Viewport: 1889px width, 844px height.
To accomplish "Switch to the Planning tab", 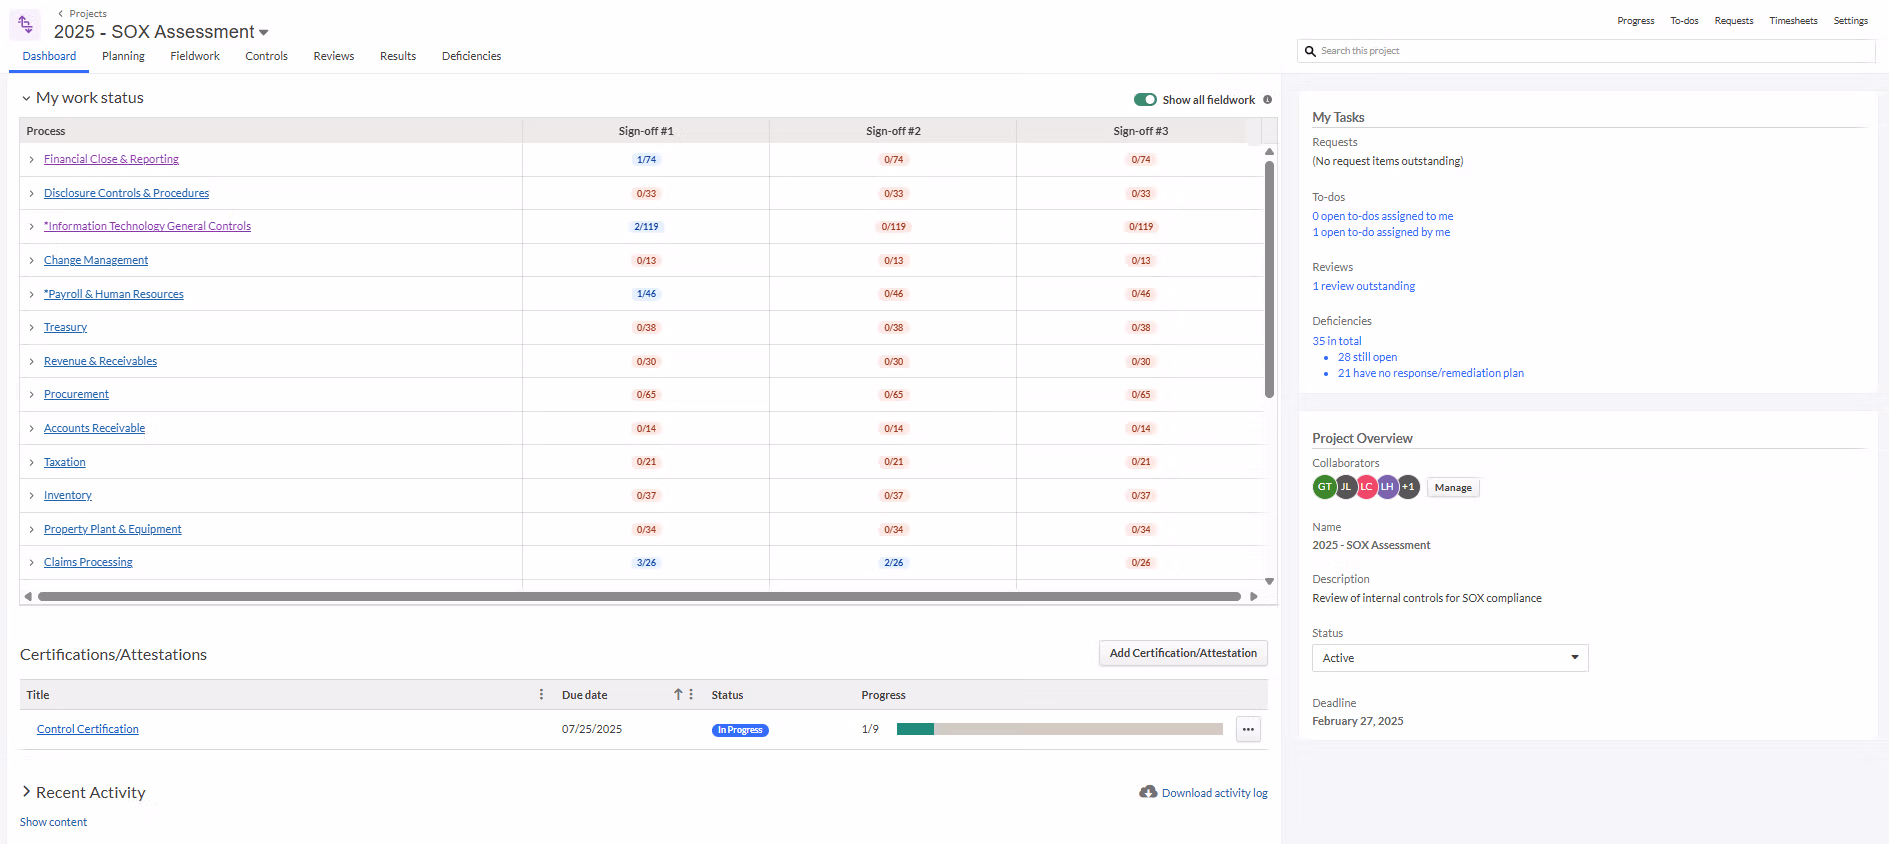I will point(123,56).
